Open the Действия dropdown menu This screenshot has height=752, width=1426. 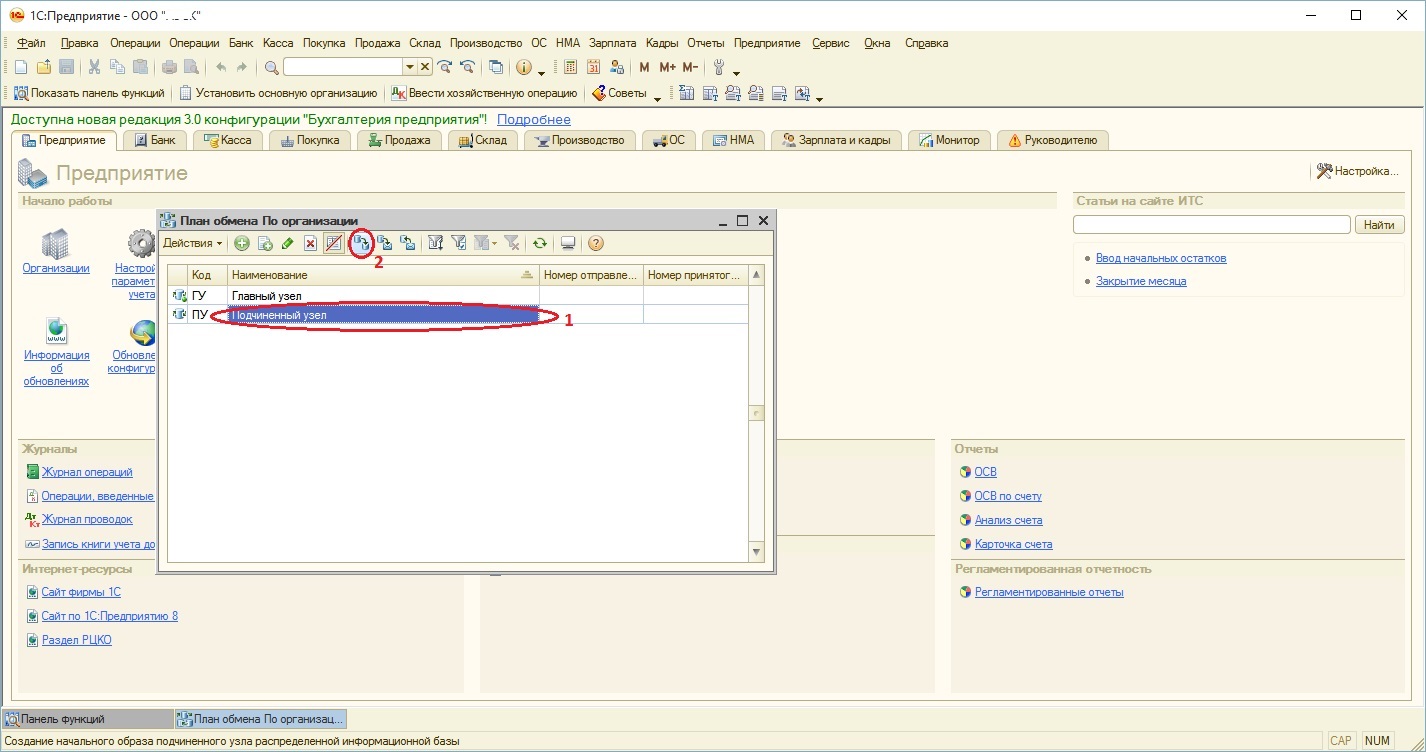(x=192, y=243)
